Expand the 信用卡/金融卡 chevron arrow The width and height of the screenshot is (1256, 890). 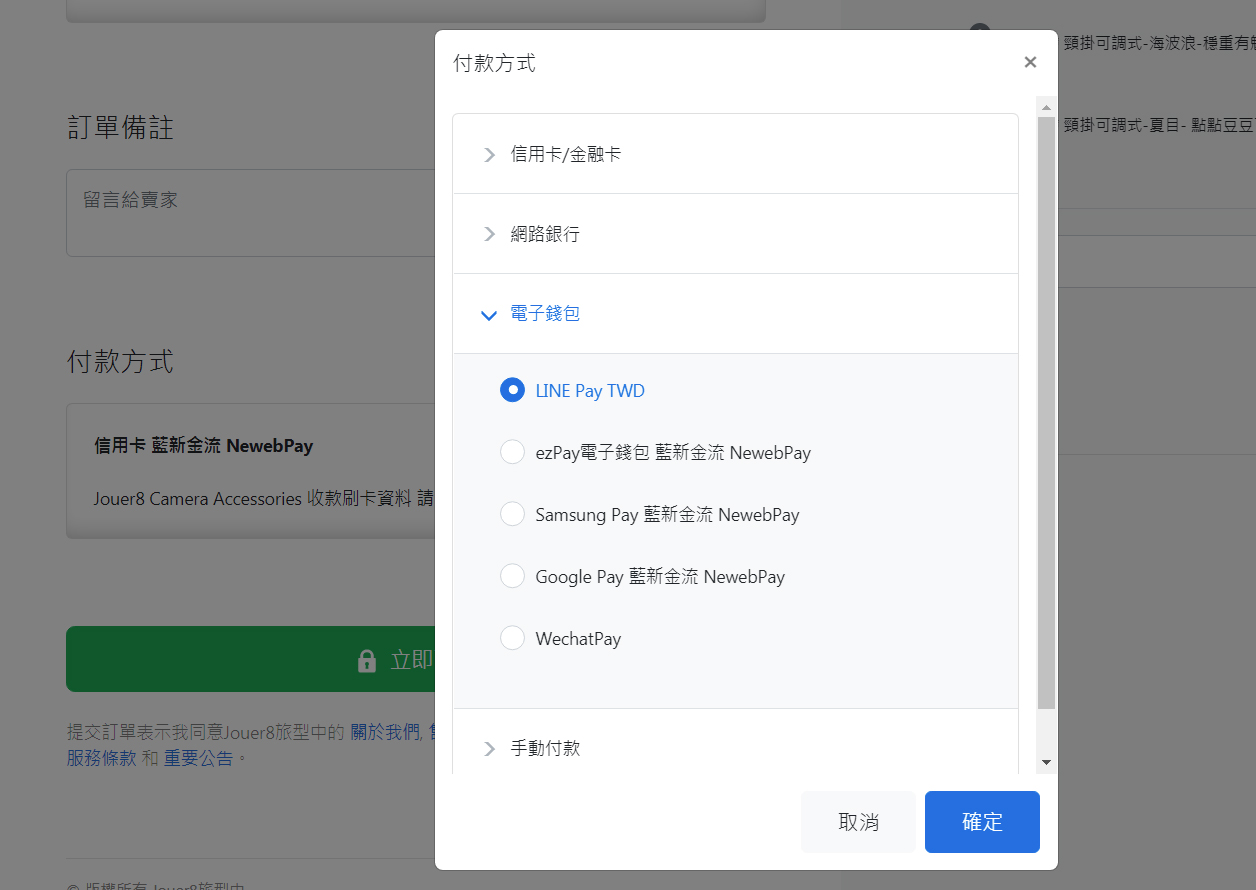489,155
